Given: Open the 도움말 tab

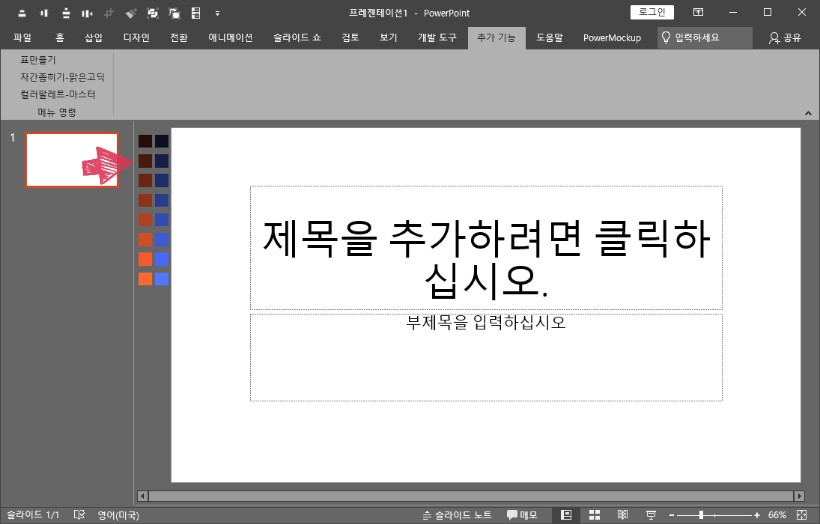Looking at the screenshot, I should coord(550,38).
